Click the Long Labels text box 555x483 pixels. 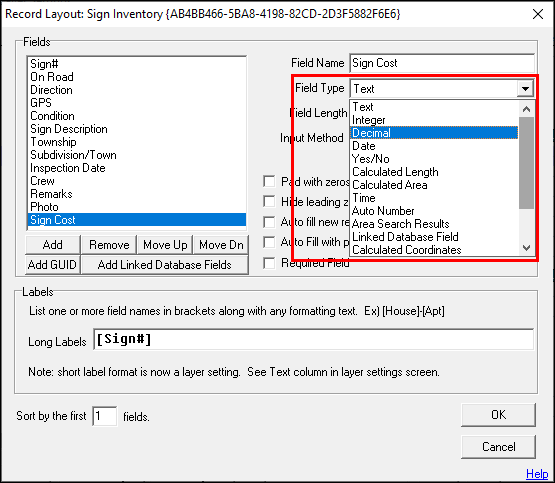click(314, 340)
